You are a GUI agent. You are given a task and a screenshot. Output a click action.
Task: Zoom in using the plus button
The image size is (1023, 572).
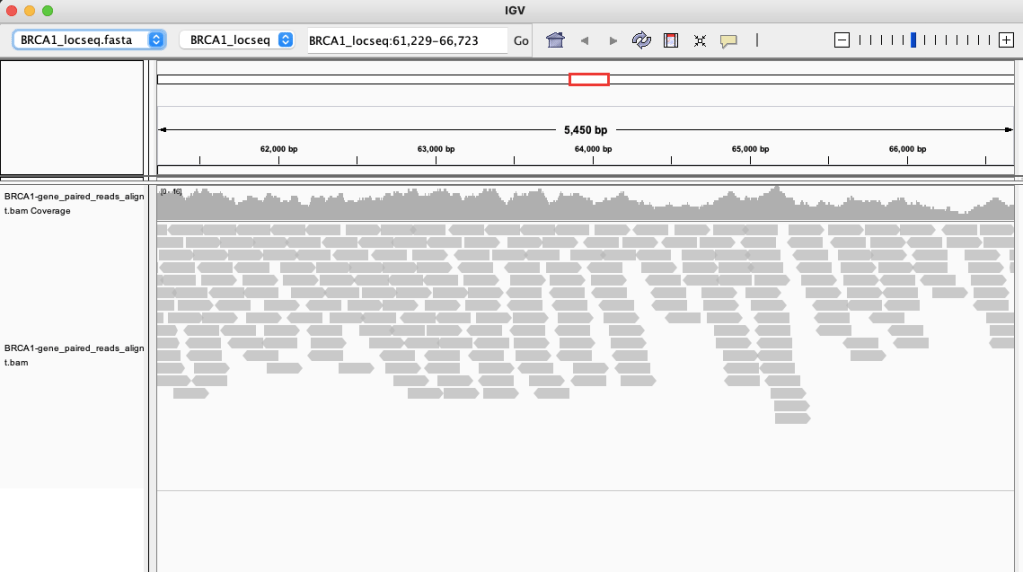tap(1006, 40)
